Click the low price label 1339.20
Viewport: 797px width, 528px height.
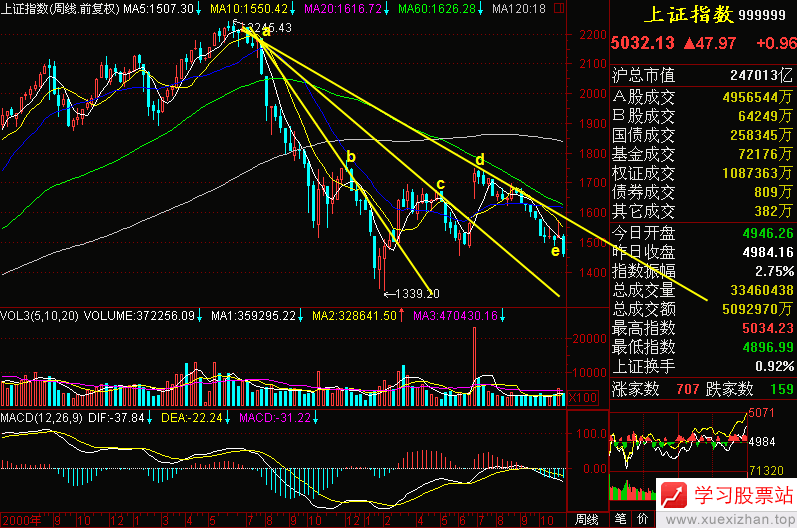(x=417, y=294)
